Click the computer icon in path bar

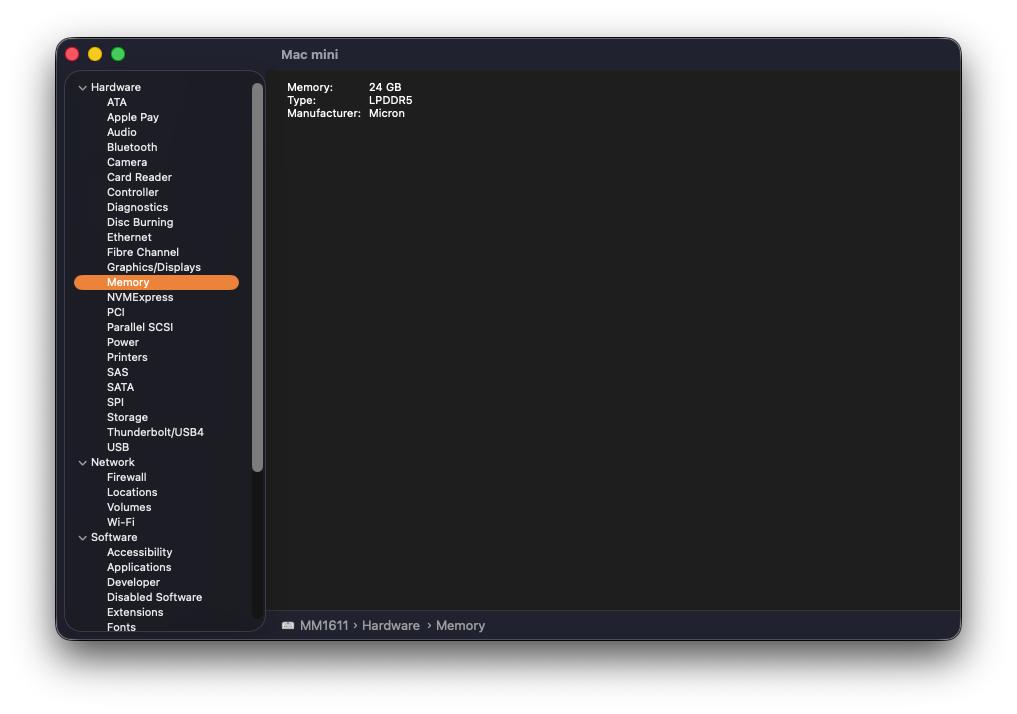288,626
